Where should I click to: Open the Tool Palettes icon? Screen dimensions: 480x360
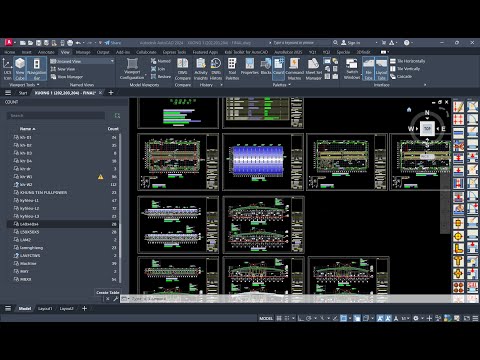click(232, 69)
